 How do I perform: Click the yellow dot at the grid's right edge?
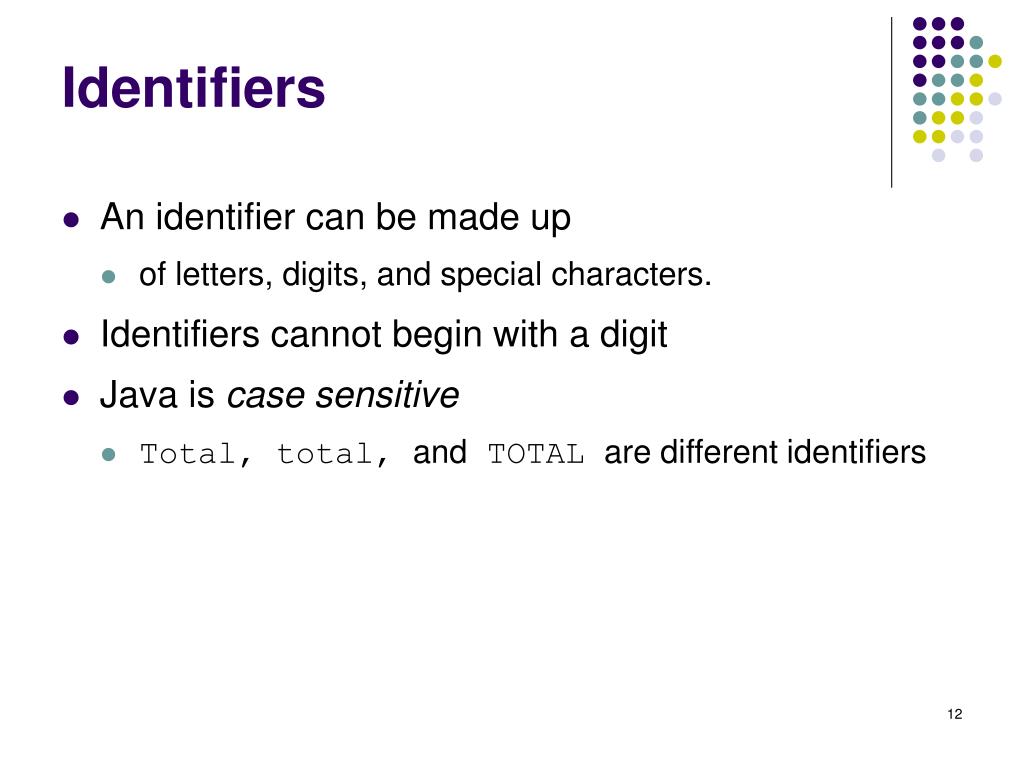pyautogui.click(x=995, y=61)
